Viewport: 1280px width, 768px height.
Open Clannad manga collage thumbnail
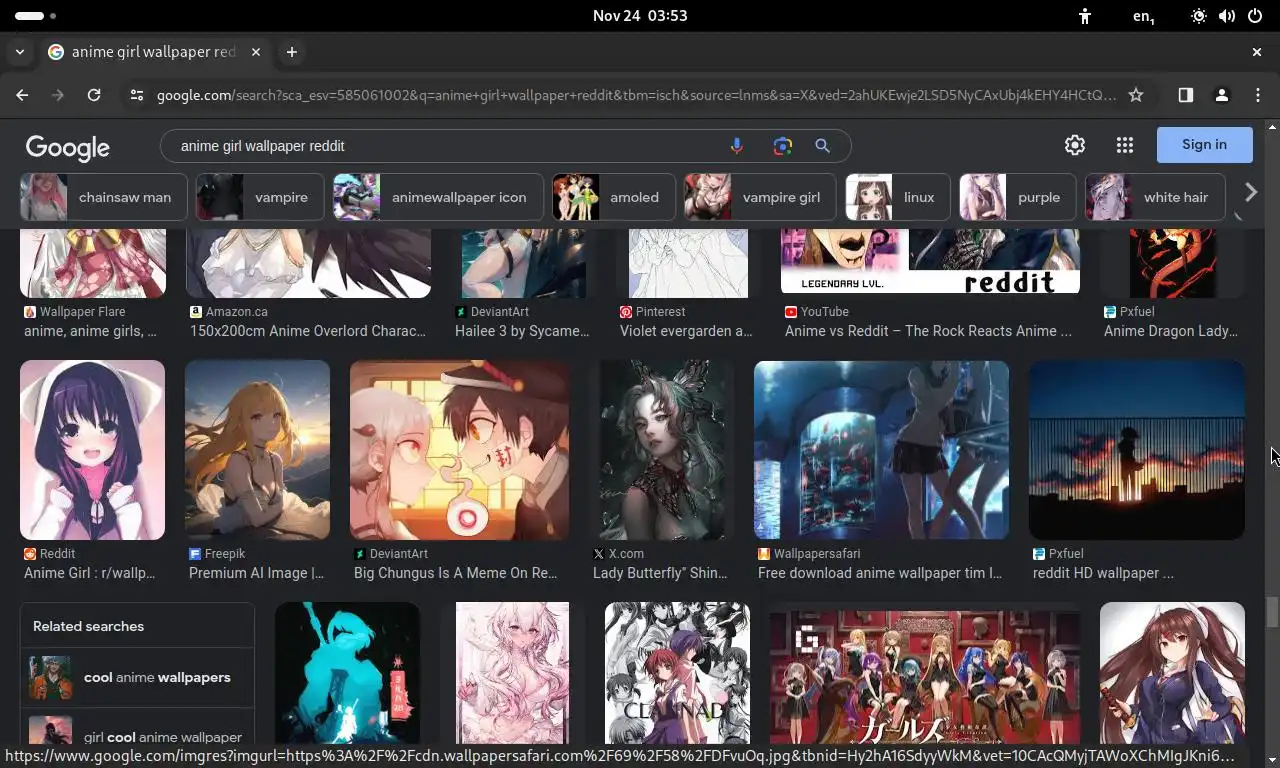point(677,672)
